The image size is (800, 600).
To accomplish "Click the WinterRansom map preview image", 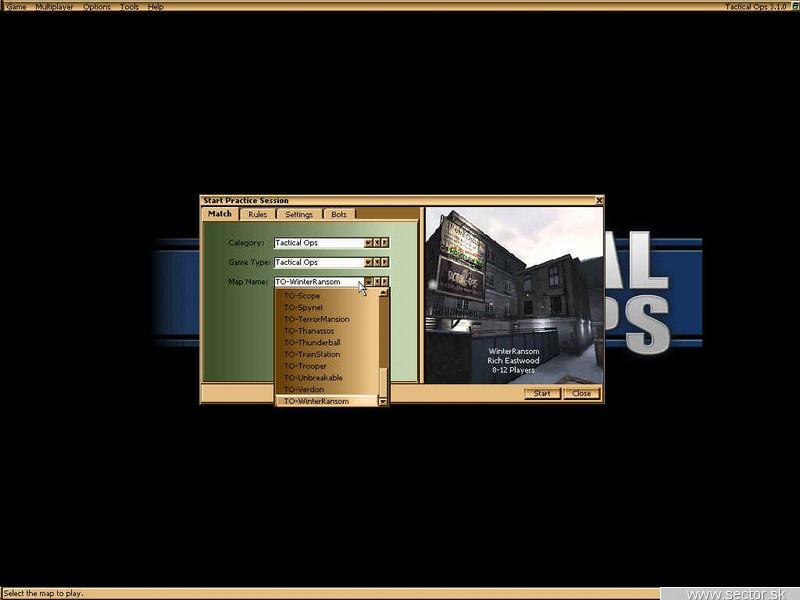I will coord(514,295).
